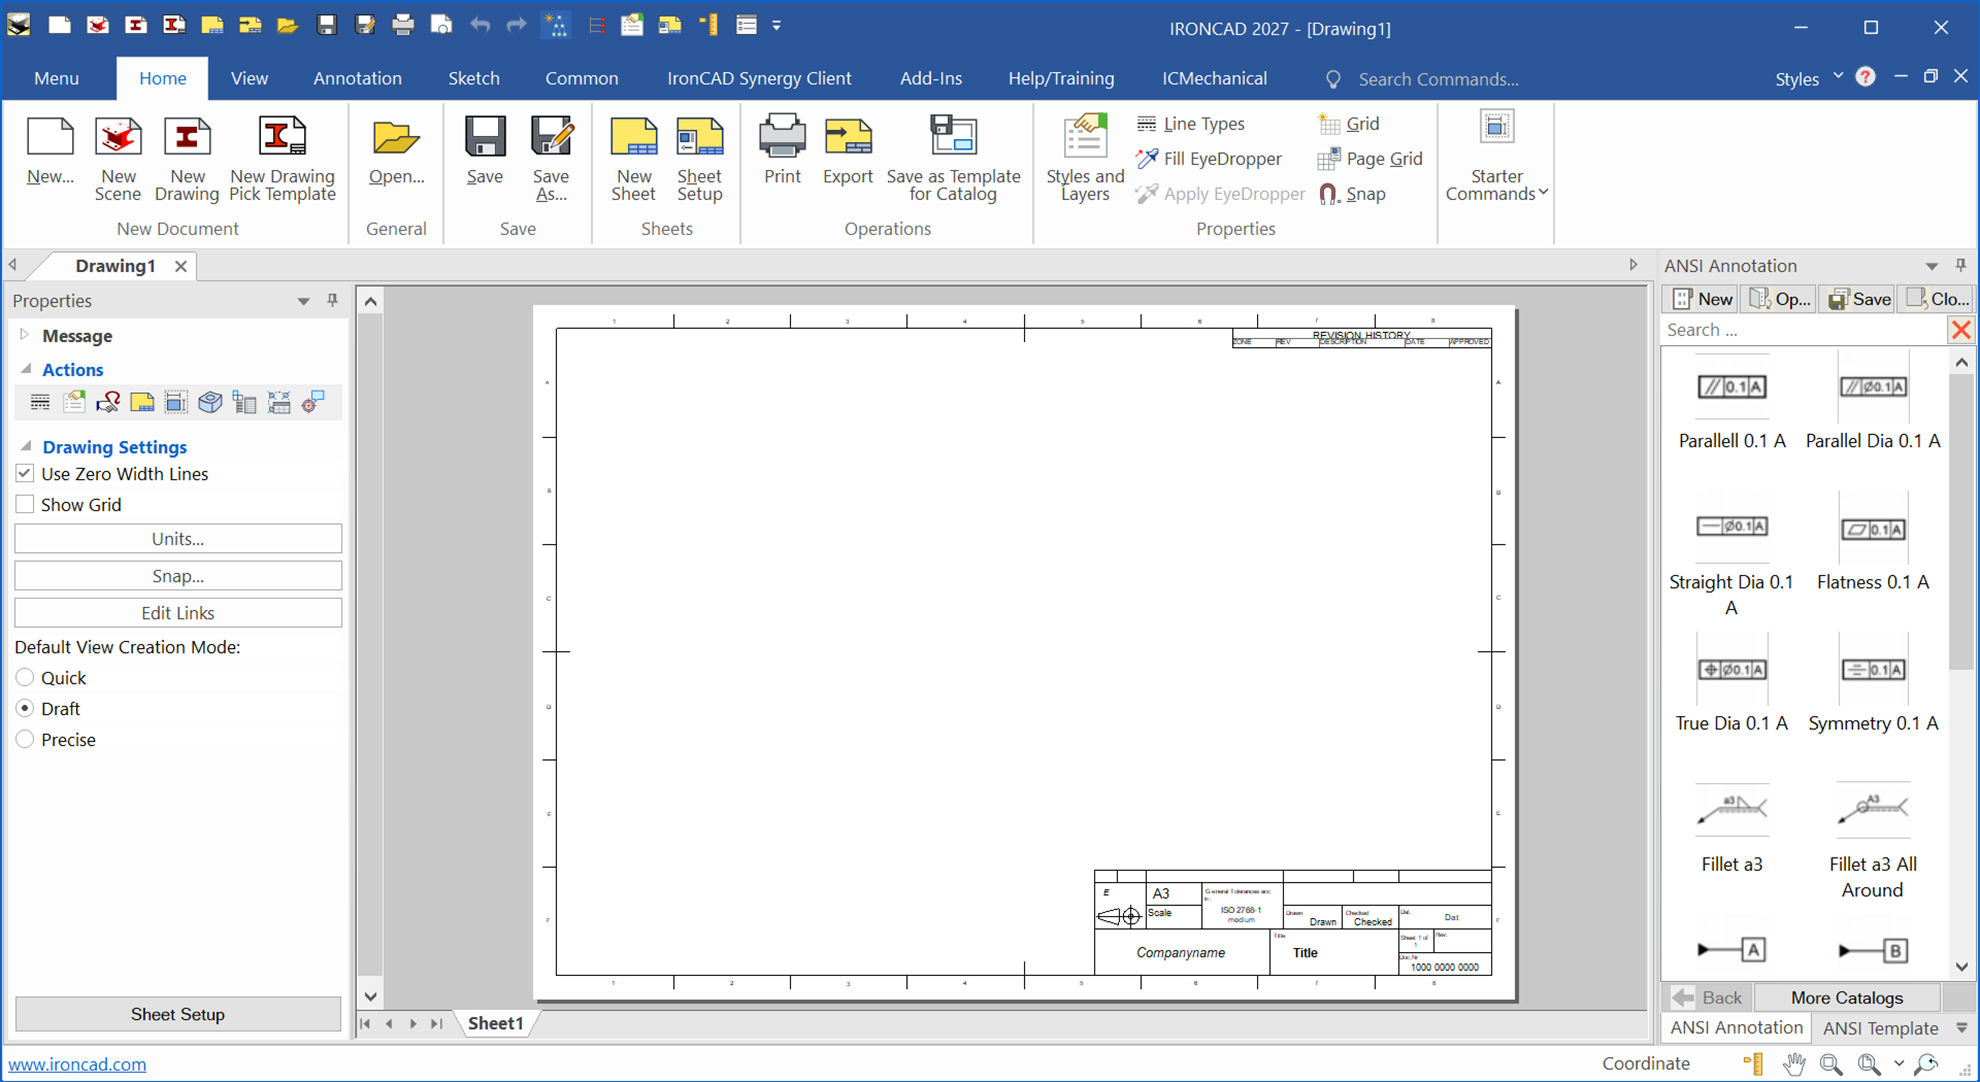Click the Export icon

click(848, 137)
